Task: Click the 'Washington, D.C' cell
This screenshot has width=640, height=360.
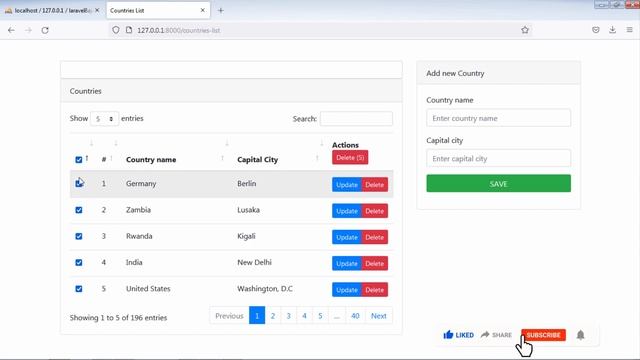Action: click(265, 289)
